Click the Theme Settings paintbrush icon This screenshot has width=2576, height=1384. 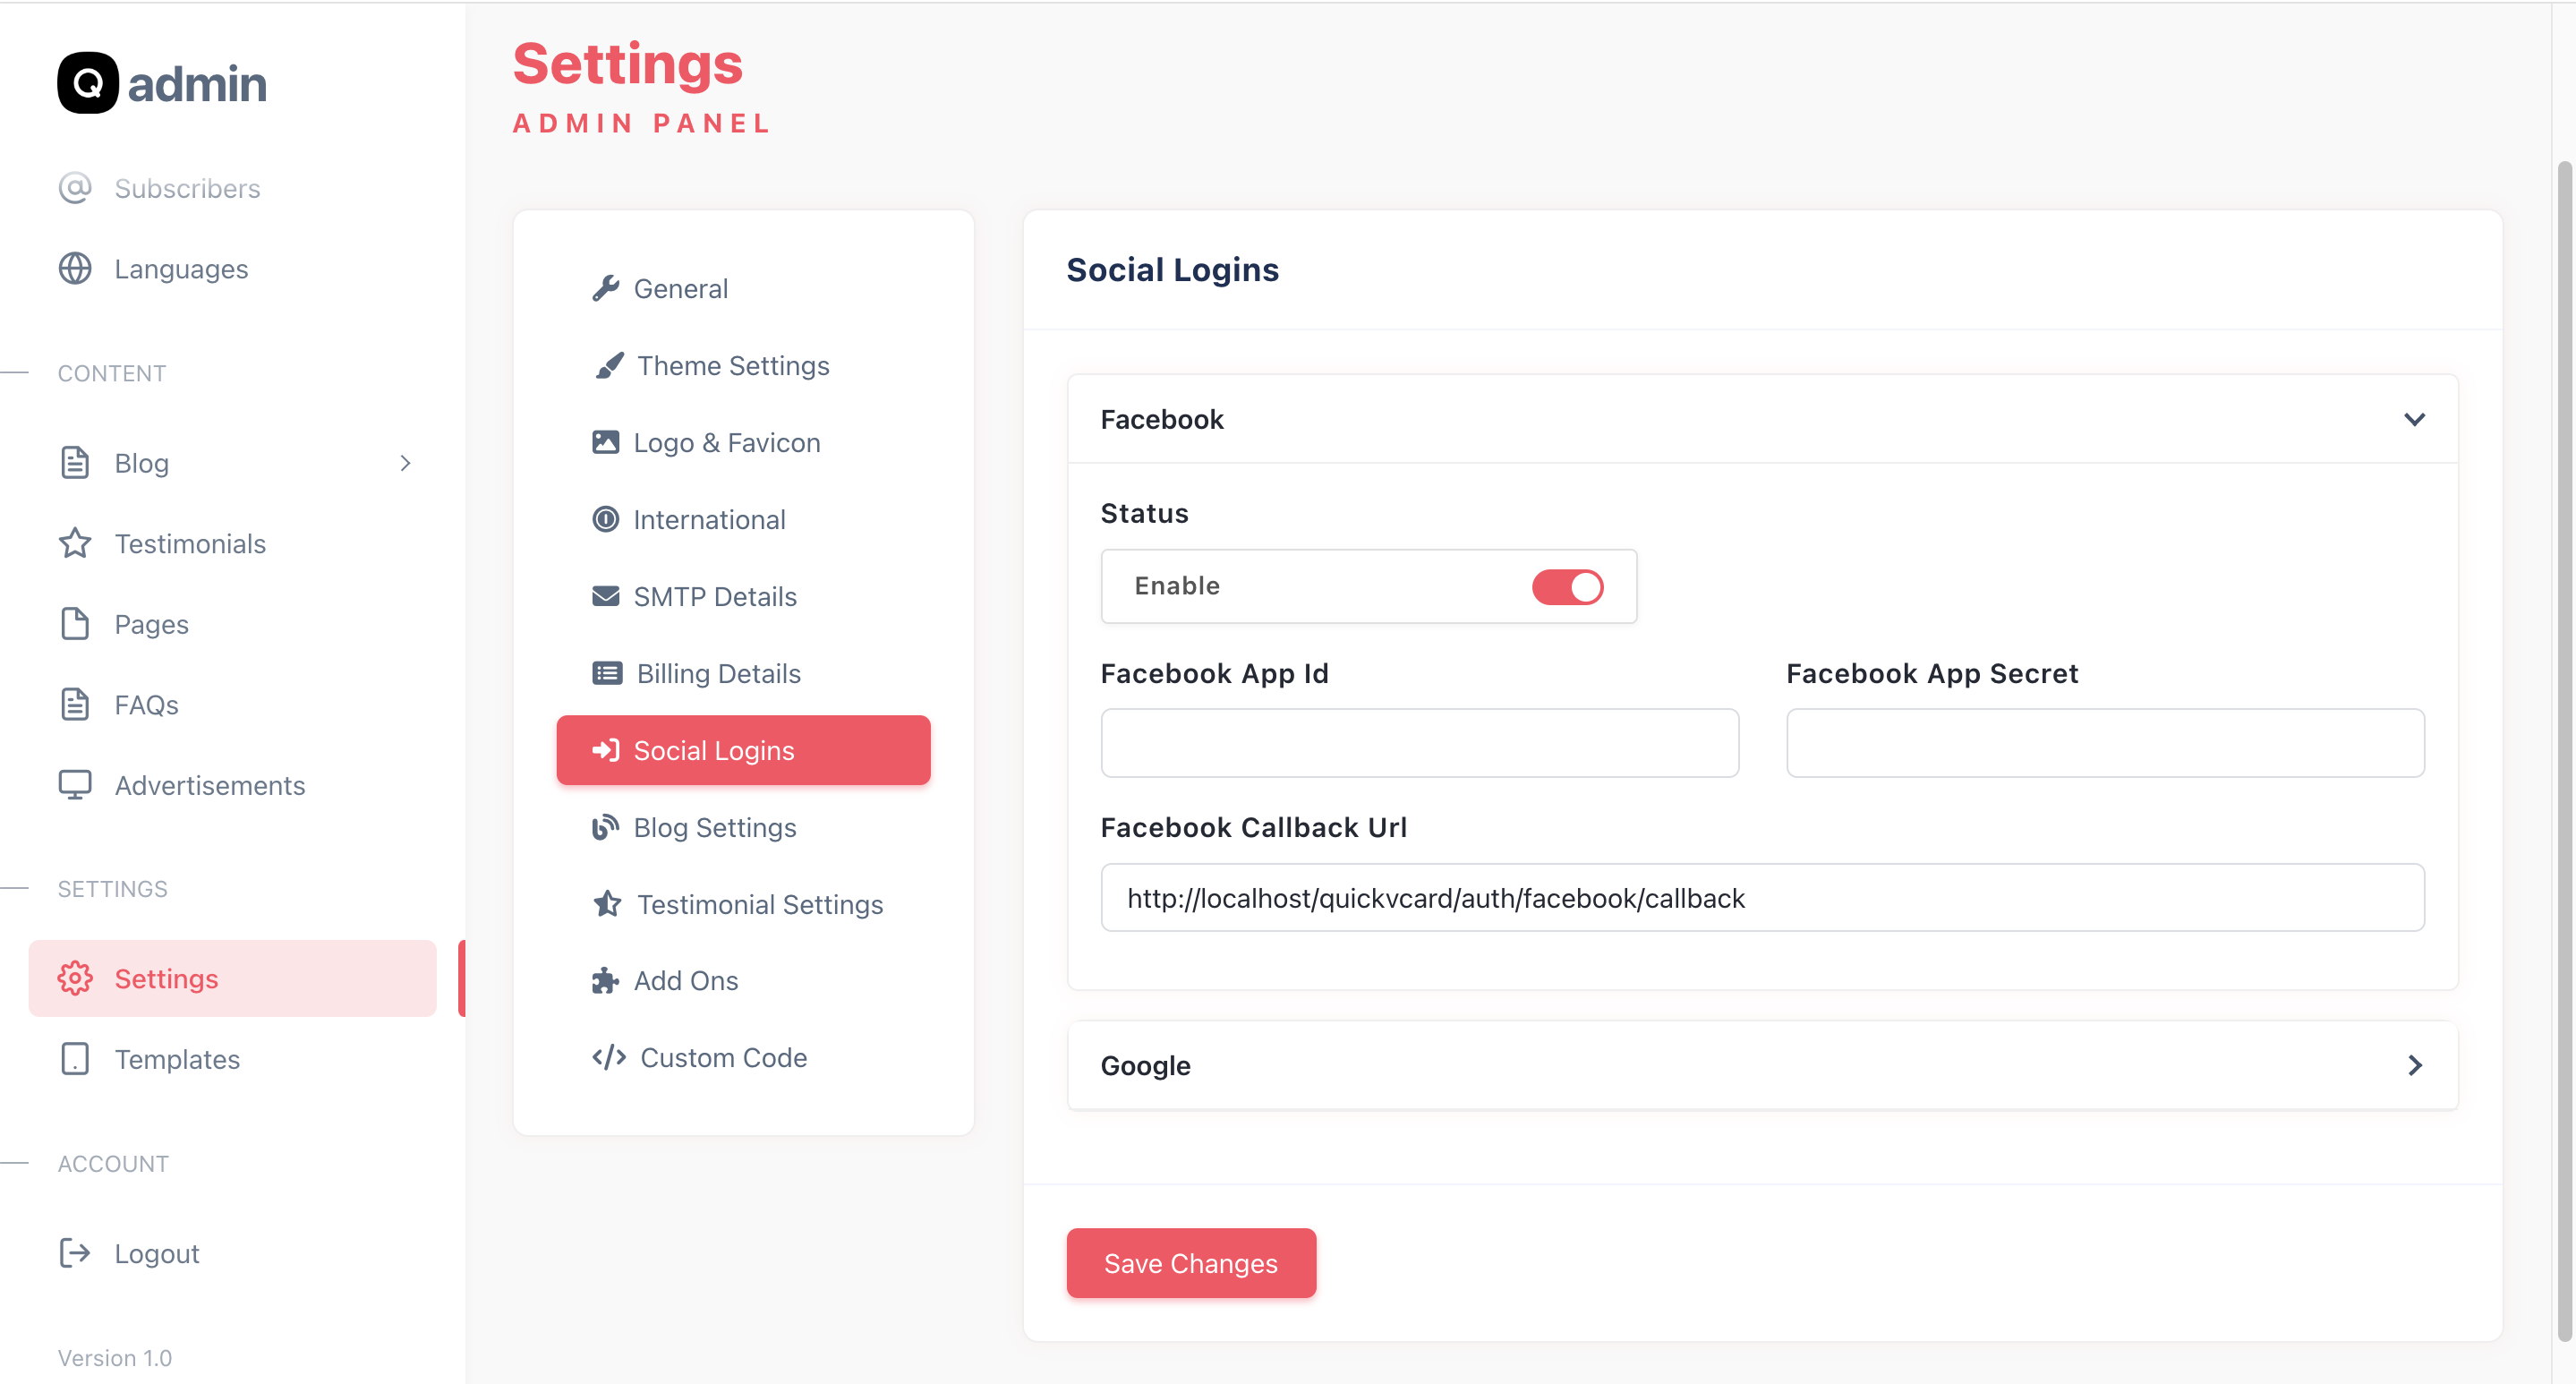point(609,365)
